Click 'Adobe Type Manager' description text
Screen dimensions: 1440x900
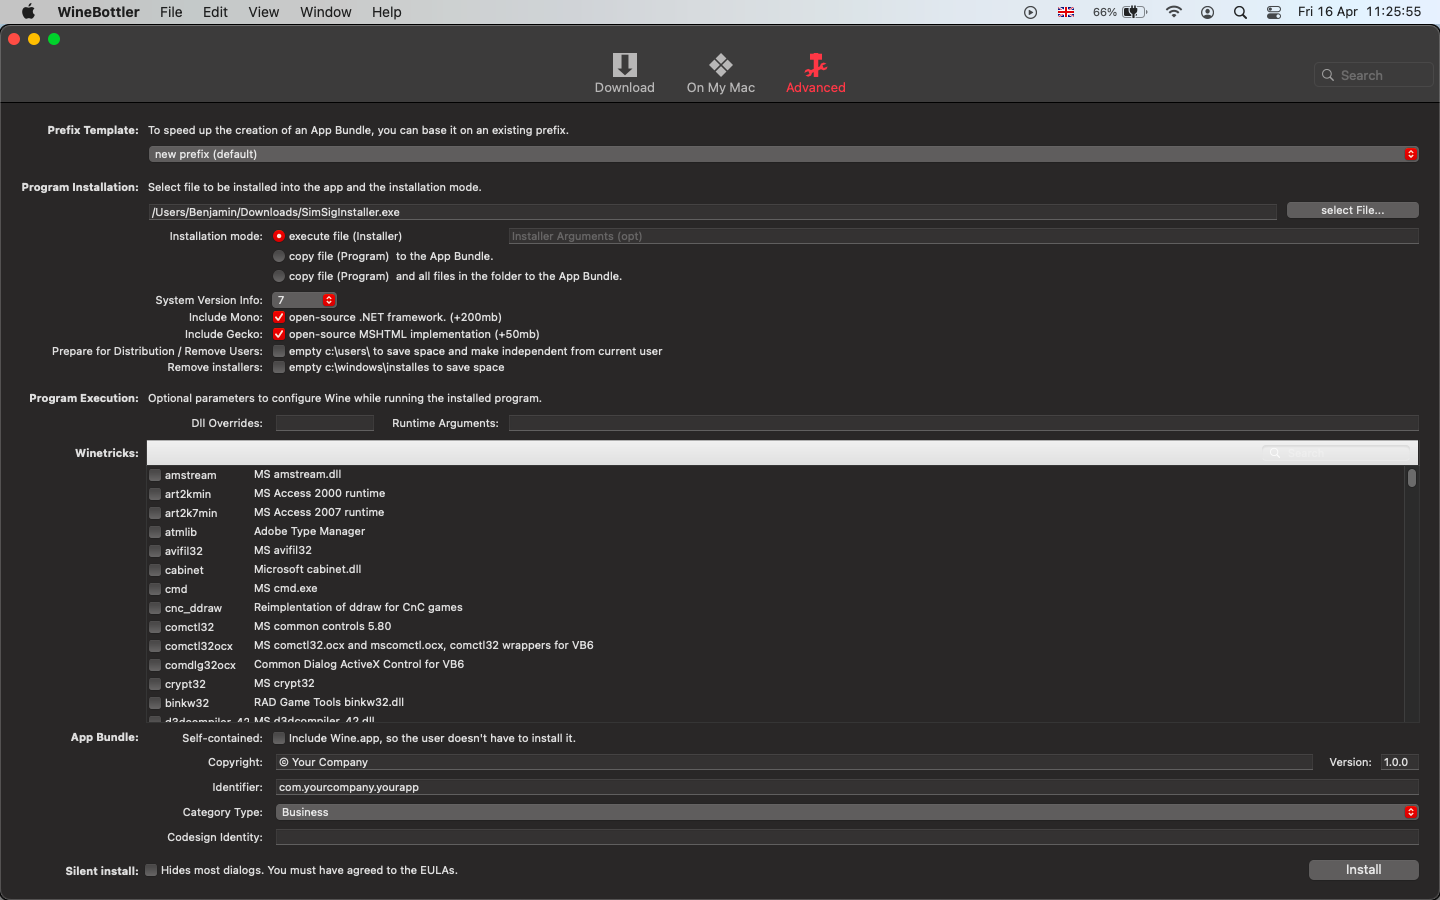309,531
